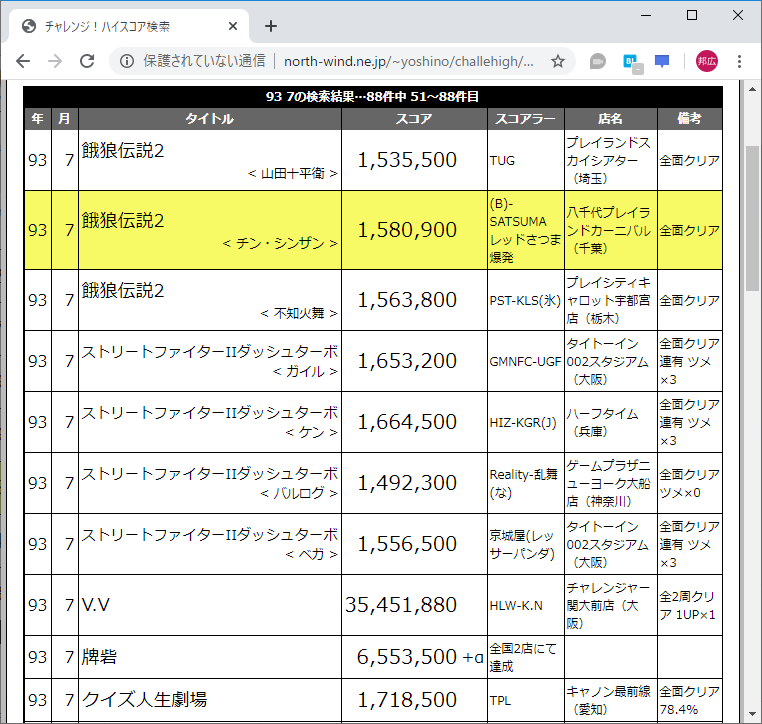The height and width of the screenshot is (724, 762).
Task: Click the 年 column header
Action: click(x=37, y=119)
